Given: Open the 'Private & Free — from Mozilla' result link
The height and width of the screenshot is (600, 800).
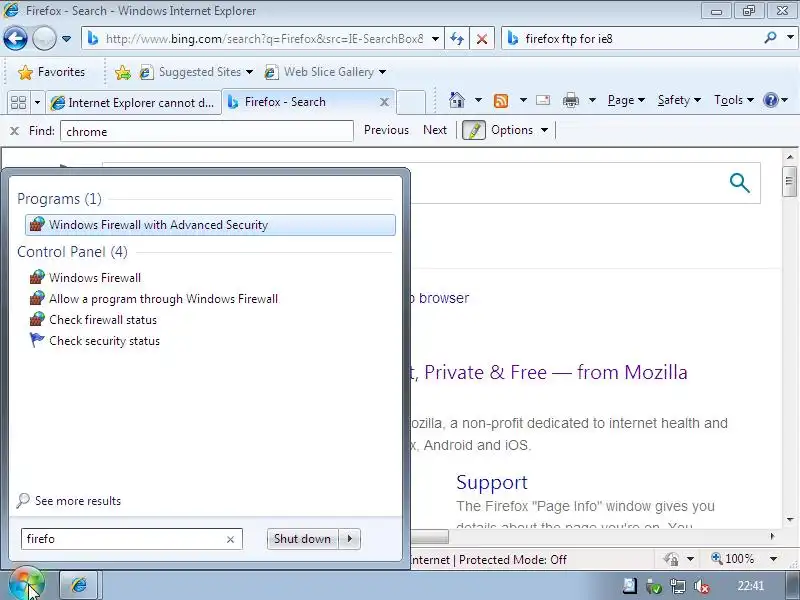Looking at the screenshot, I should (x=549, y=372).
